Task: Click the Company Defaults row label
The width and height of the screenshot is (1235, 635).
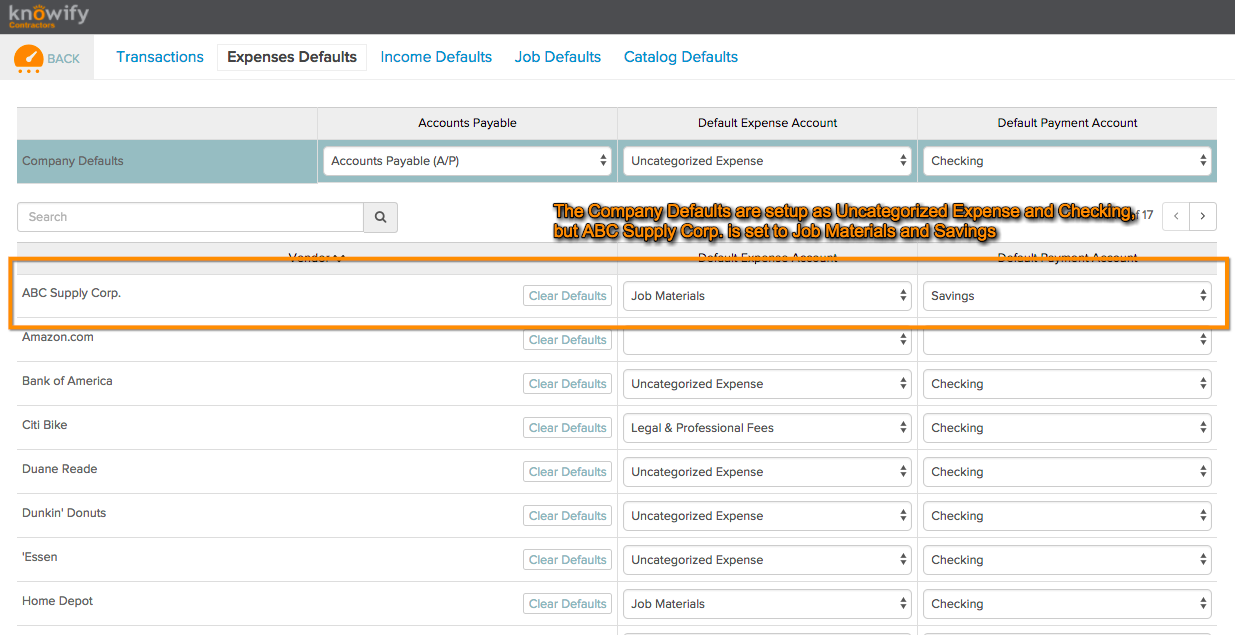Action: pyautogui.click(x=73, y=161)
